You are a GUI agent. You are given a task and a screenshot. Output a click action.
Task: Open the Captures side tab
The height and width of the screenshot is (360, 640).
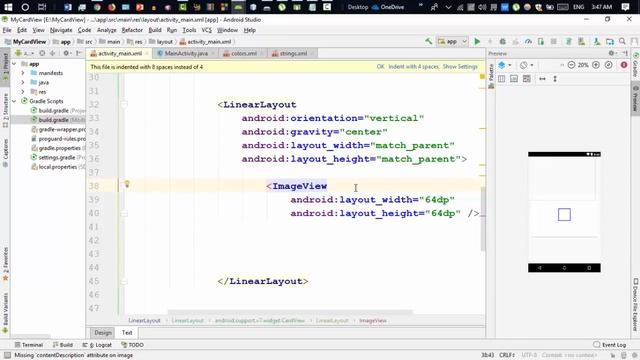[x=5, y=153]
